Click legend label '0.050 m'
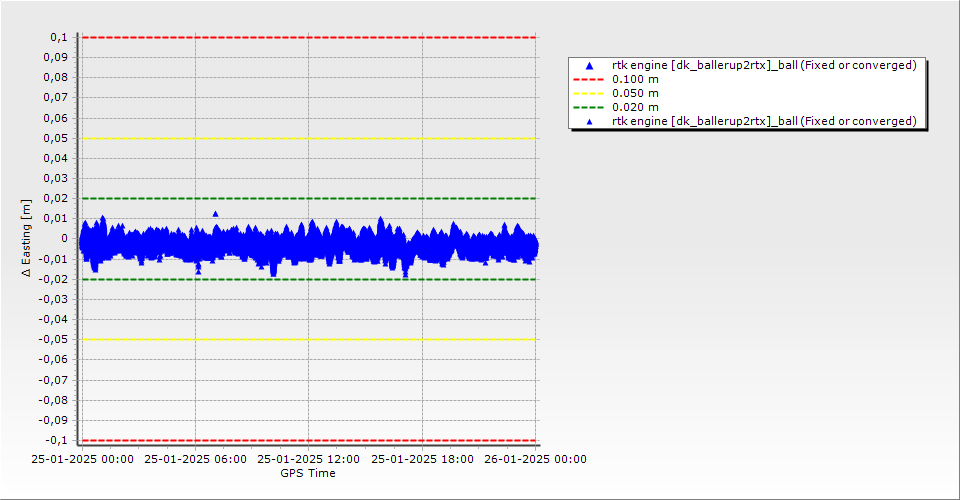960x500 pixels. click(636, 94)
